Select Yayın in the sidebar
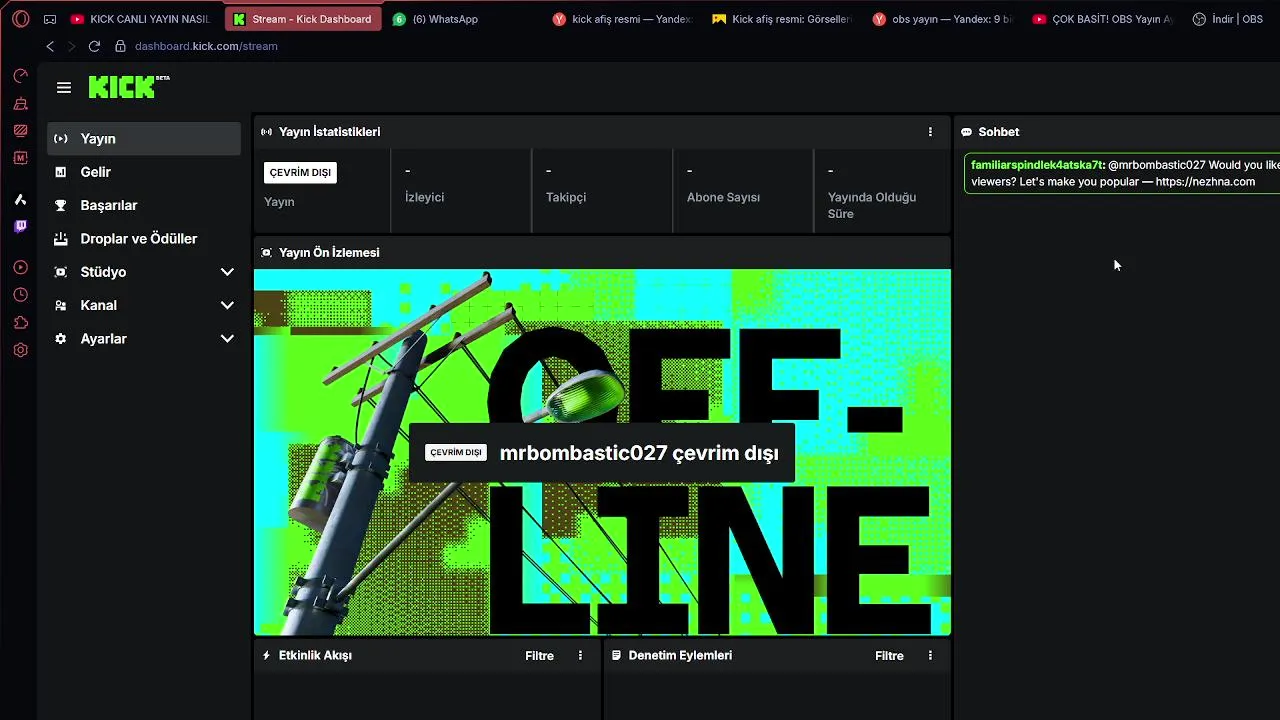Screen dimensions: 1280x720 tap(144, 139)
